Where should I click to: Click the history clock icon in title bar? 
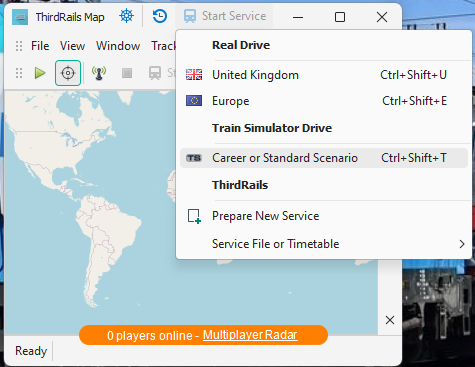[160, 16]
